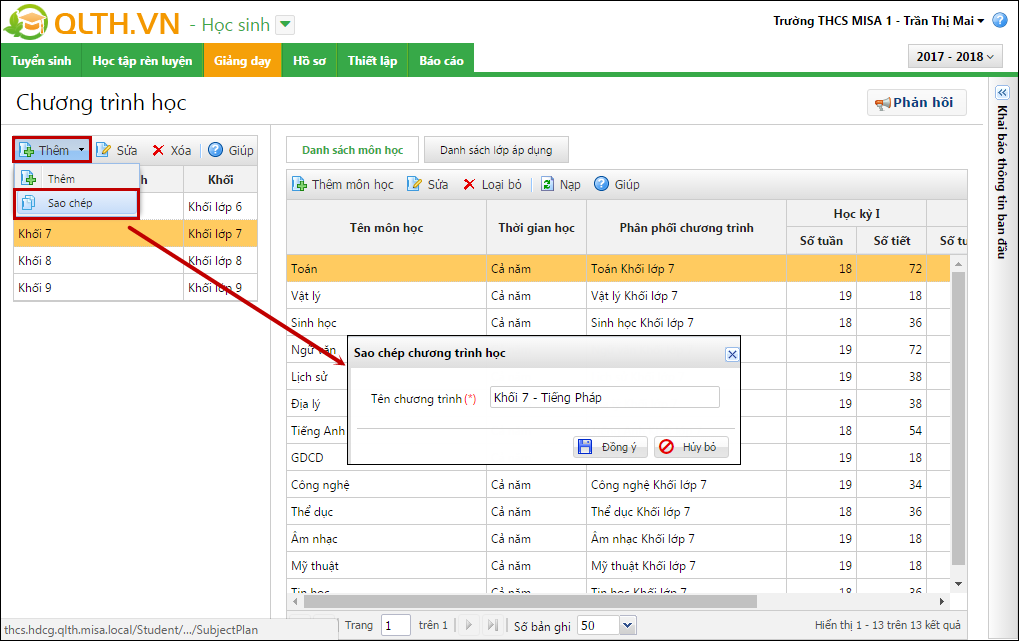Click the red Xóa delete icon
Image resolution: width=1019 pixels, height=641 pixels.
coord(158,151)
